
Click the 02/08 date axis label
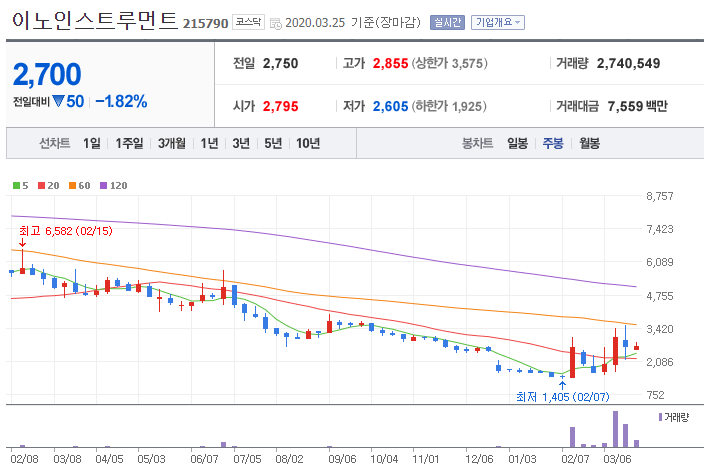24,459
